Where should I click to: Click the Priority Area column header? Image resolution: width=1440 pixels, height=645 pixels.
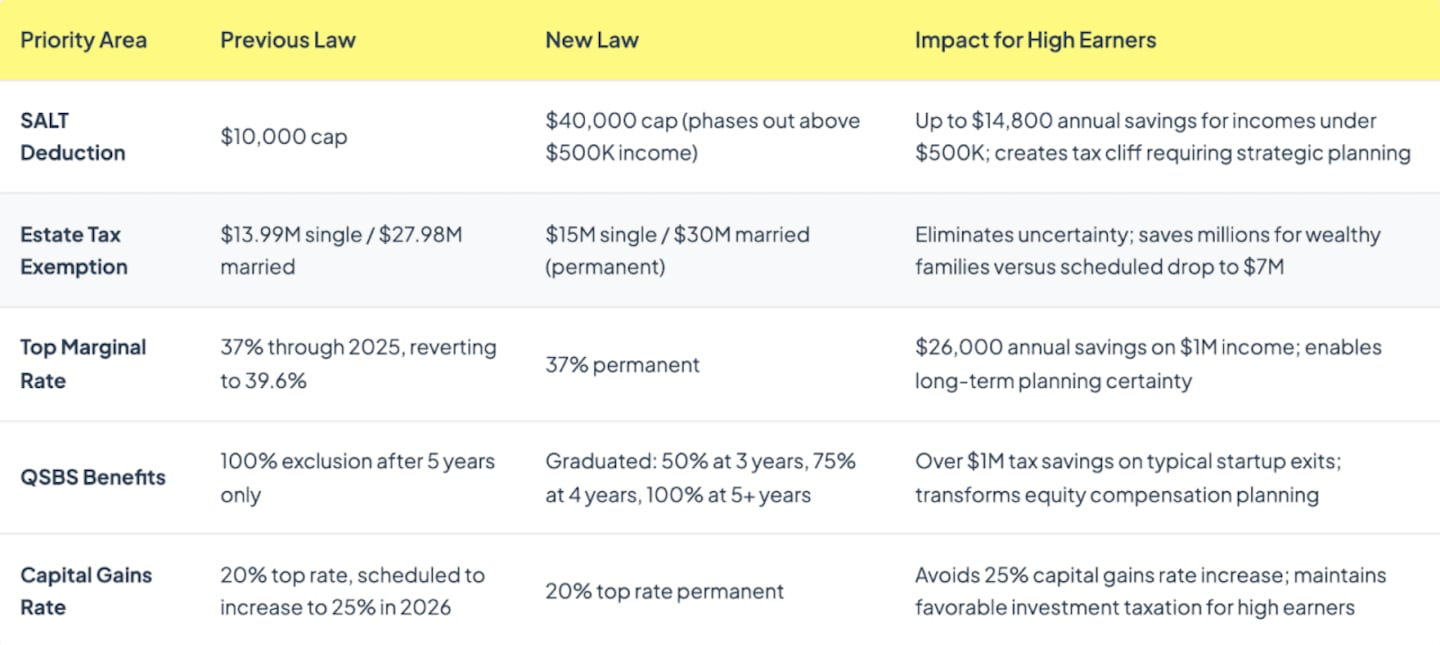point(83,41)
